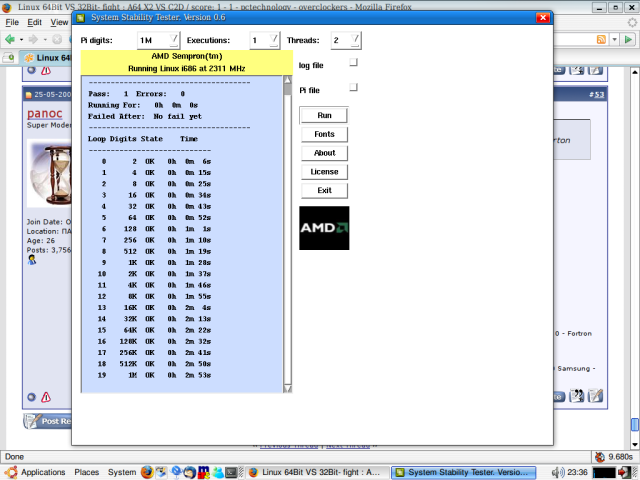Open Firefox View menu
Viewport: 640px width, 480px height.
click(59, 22)
